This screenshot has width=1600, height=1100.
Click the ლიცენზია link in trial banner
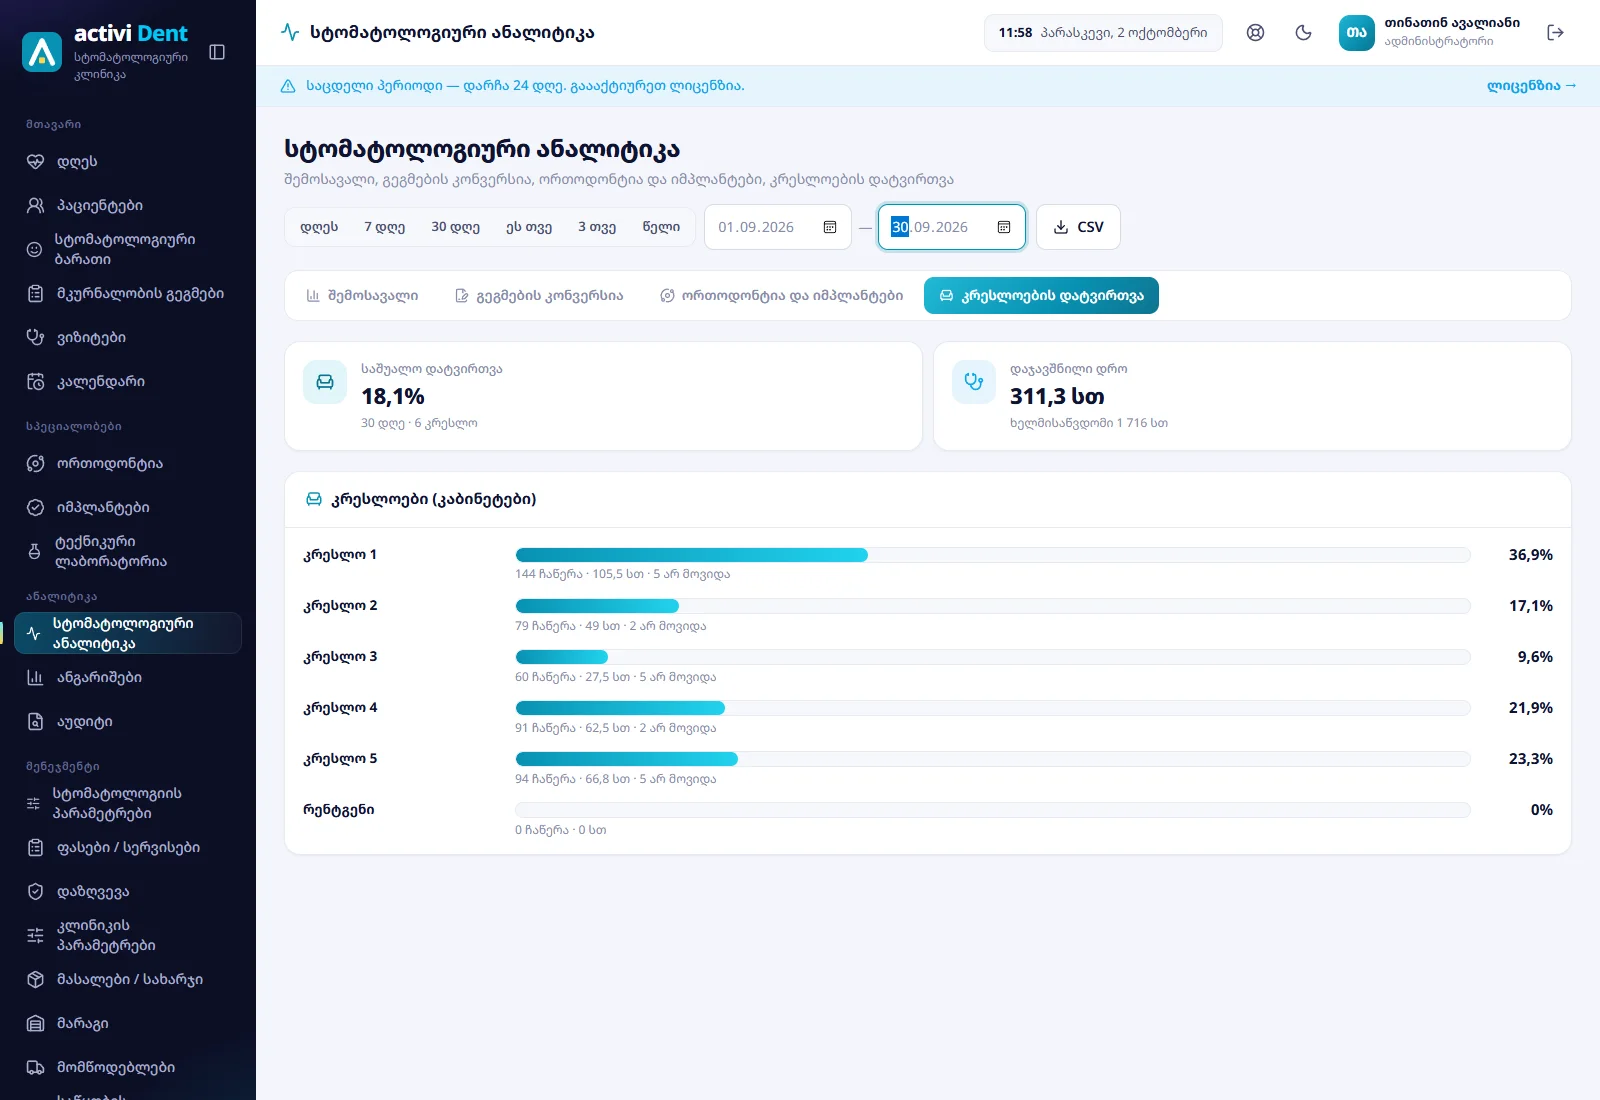1531,86
